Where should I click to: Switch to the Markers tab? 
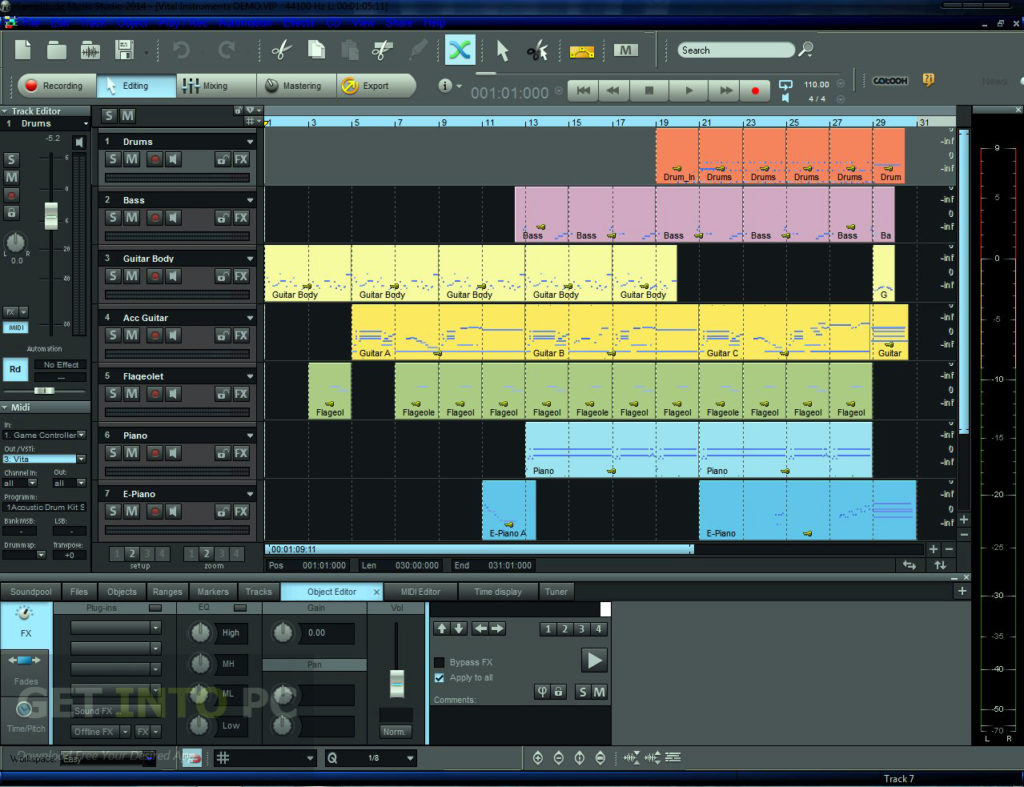click(x=213, y=592)
